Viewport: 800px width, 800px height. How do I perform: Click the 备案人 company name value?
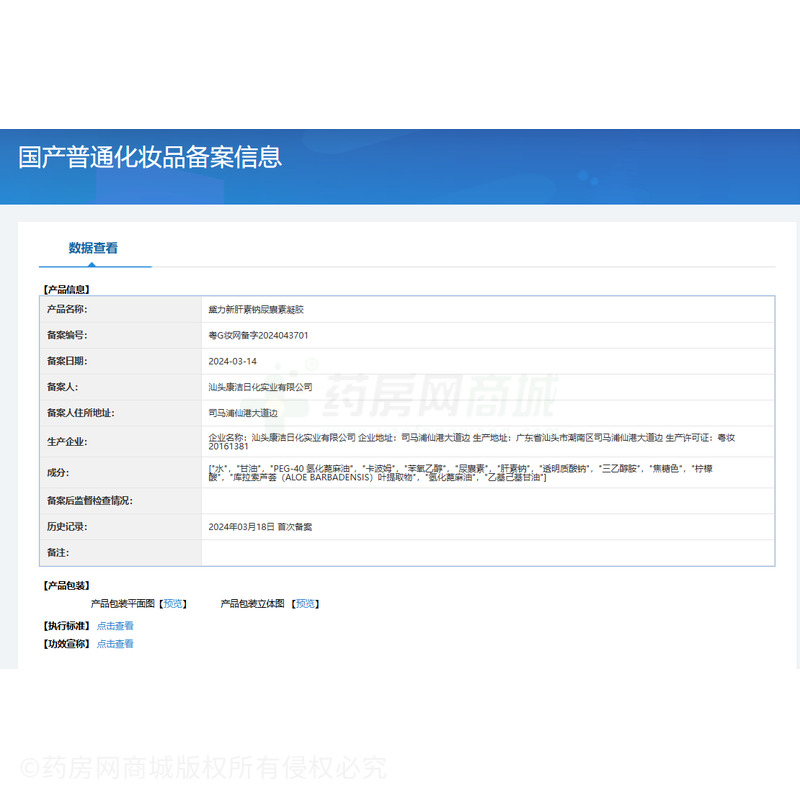[x=260, y=387]
